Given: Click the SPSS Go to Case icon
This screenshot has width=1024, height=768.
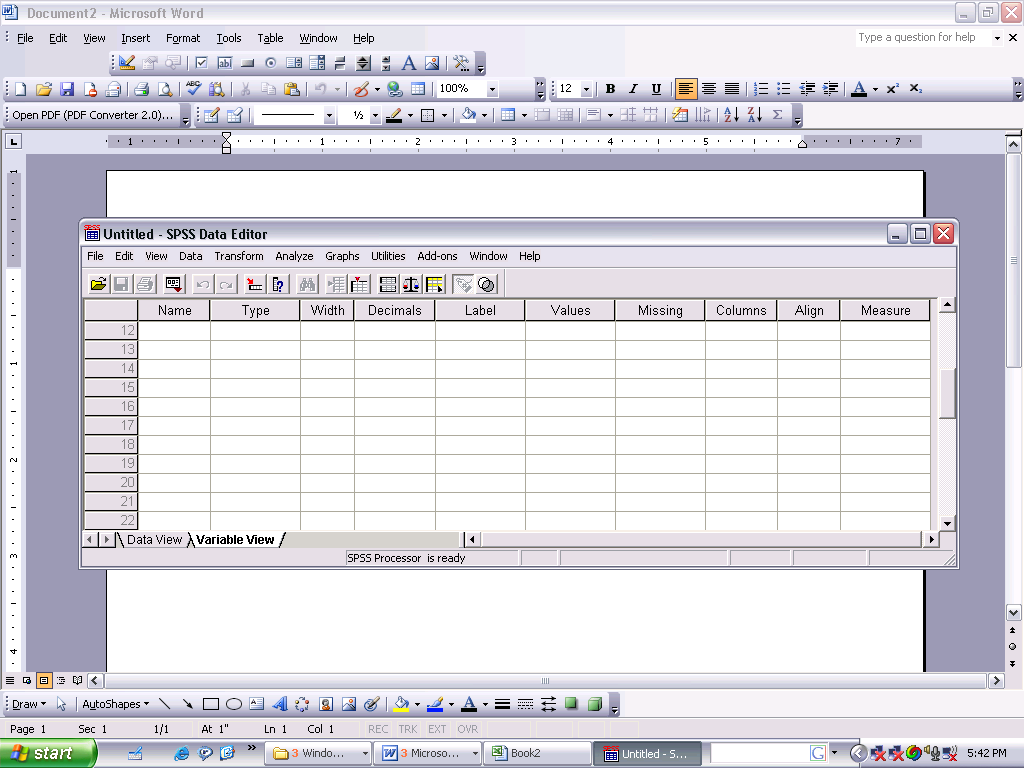Looking at the screenshot, I should coord(255,284).
